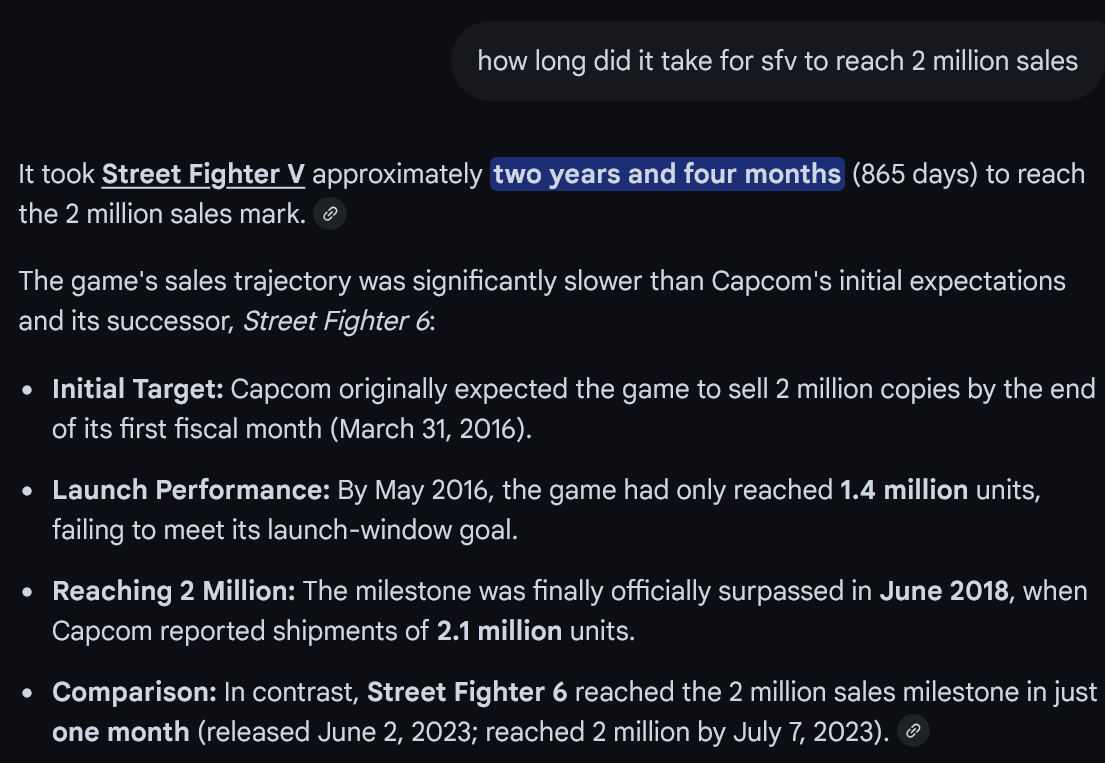Select the "Initial Target:" bullet heading
This screenshot has height=763, width=1105.
coord(137,389)
